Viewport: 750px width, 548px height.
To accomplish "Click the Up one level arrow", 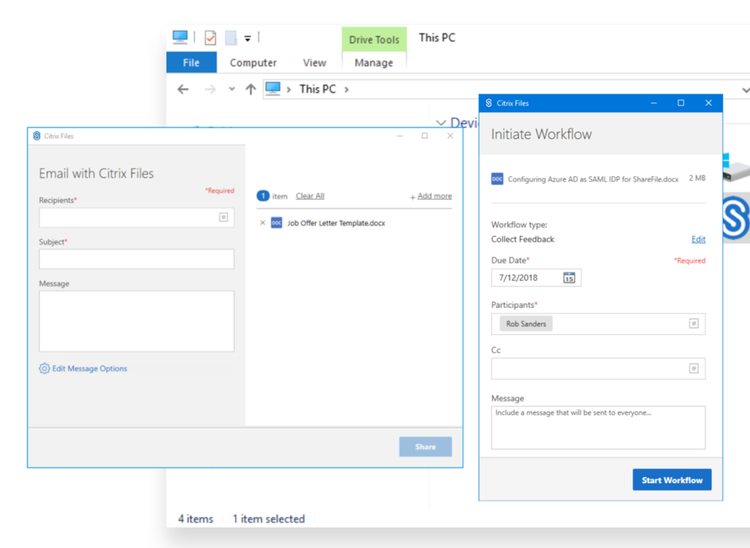I will point(251,89).
